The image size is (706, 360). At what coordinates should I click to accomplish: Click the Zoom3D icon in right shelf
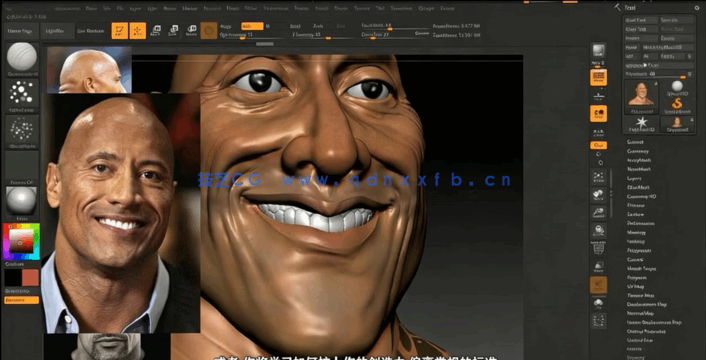click(x=598, y=212)
